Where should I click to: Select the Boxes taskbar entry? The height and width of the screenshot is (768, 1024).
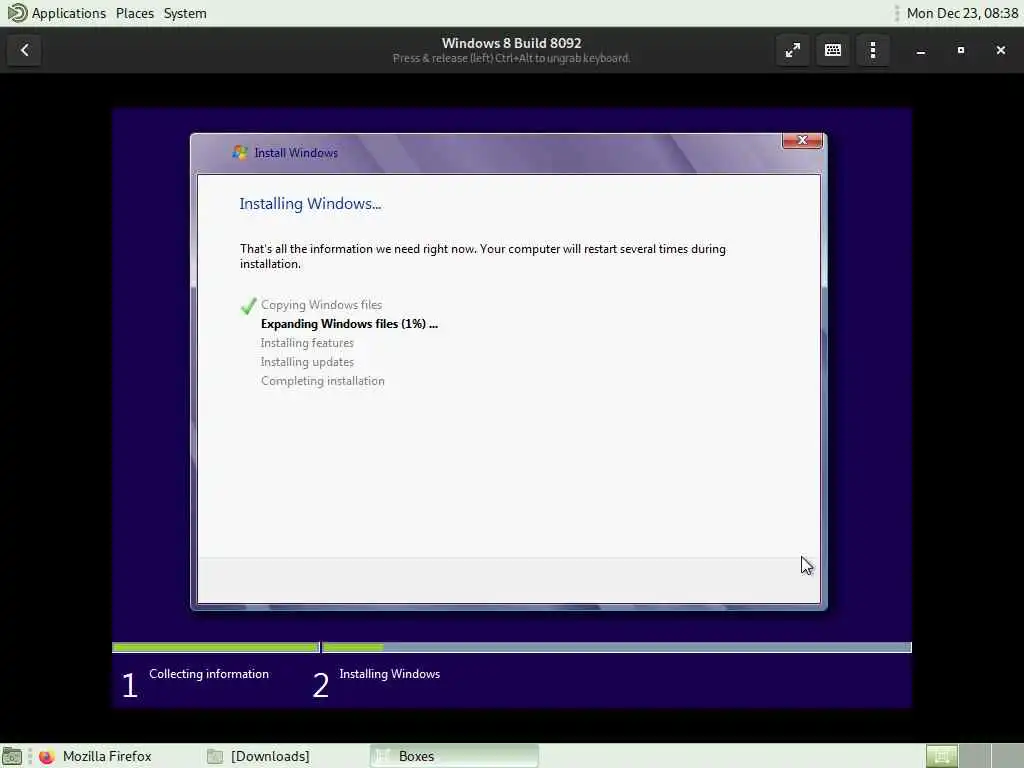coord(454,756)
